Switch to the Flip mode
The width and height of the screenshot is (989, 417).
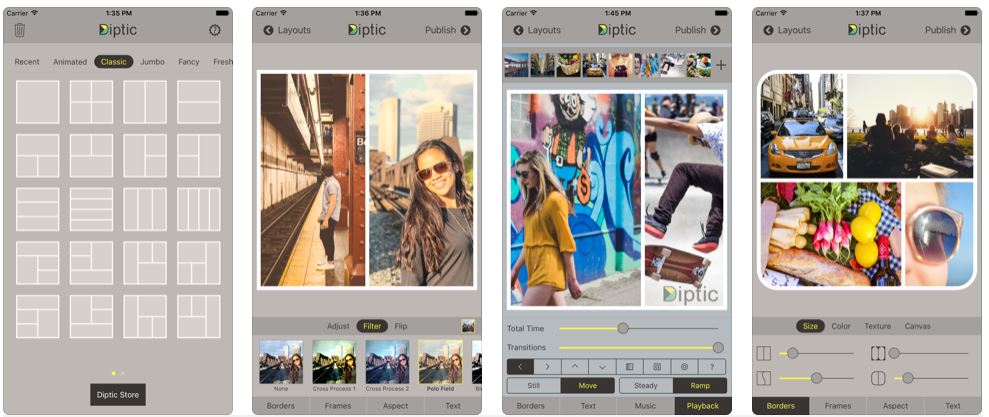(x=401, y=326)
